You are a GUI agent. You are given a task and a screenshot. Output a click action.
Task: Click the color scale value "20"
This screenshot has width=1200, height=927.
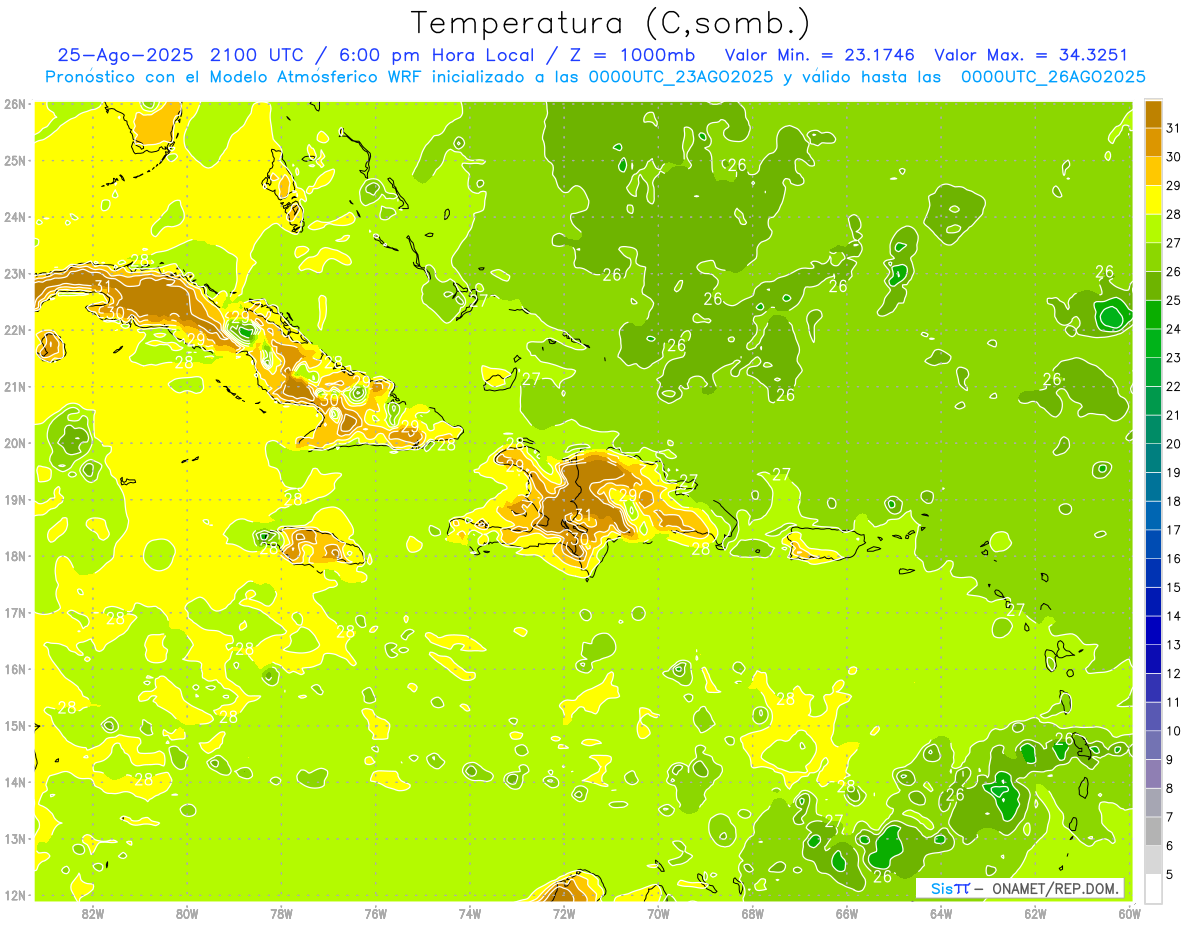(1175, 444)
